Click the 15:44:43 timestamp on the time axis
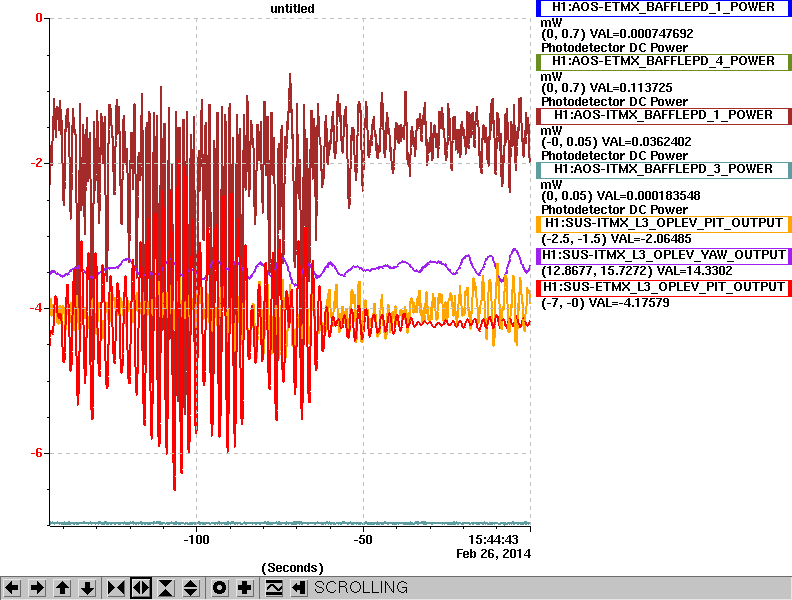 click(x=493, y=540)
